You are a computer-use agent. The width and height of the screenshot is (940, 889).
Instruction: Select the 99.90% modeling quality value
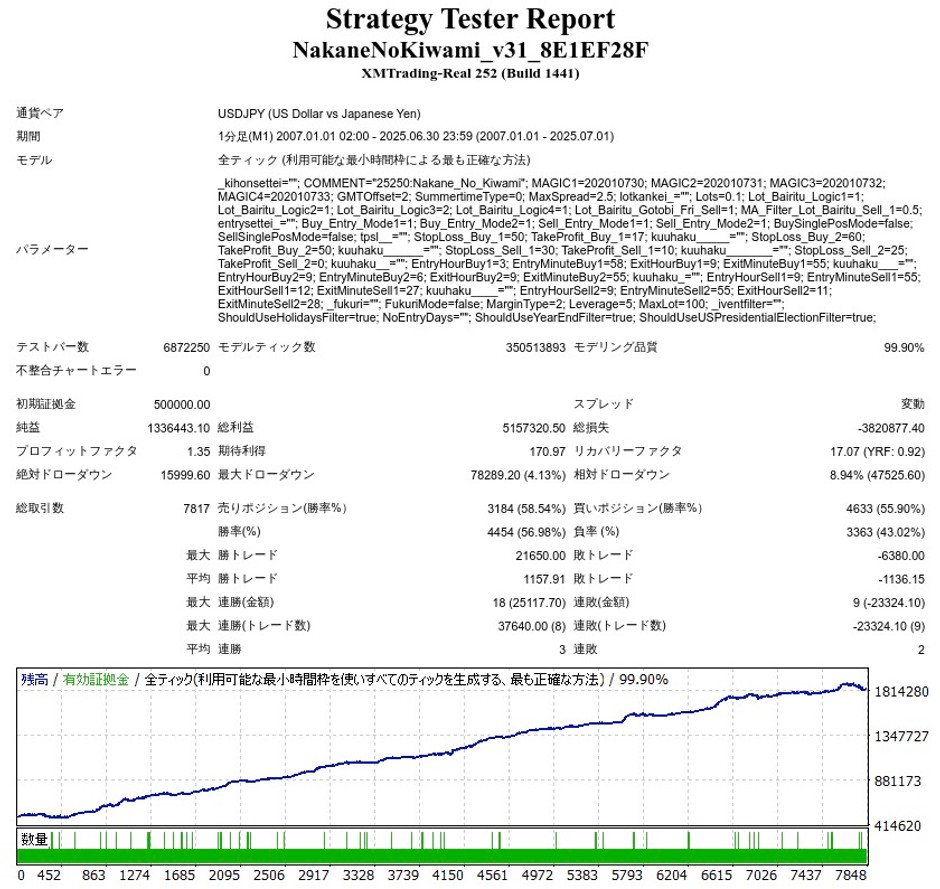point(903,348)
